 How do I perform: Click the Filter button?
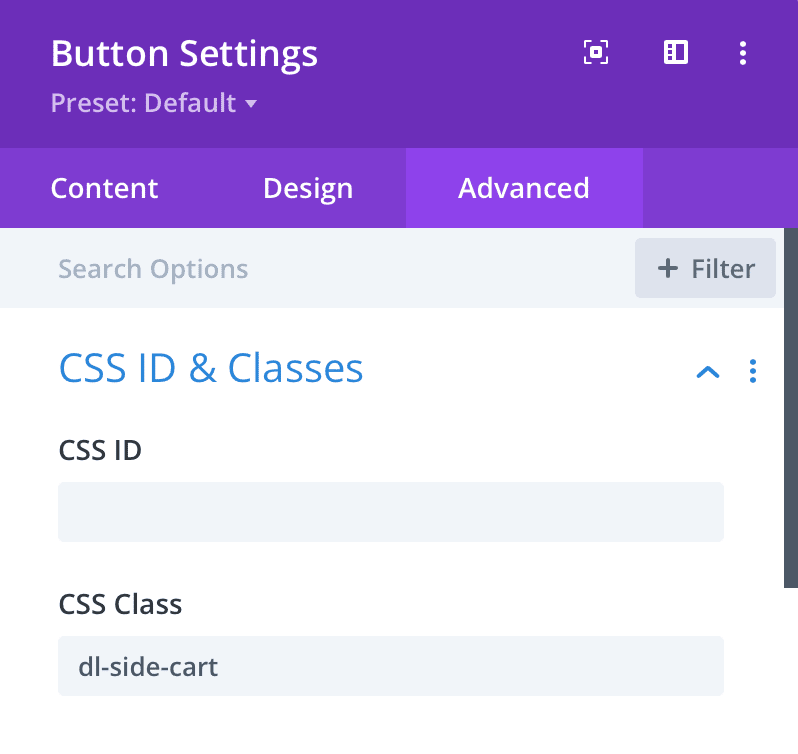705,268
